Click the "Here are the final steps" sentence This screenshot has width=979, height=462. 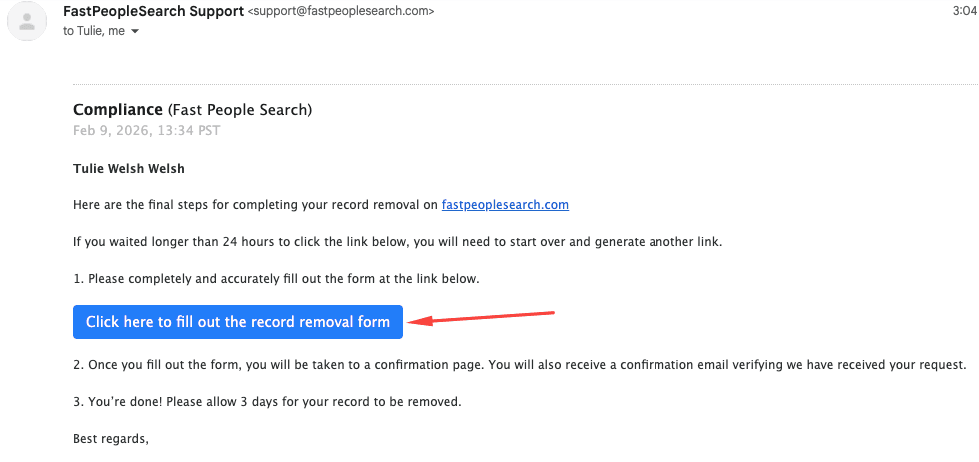pos(256,205)
